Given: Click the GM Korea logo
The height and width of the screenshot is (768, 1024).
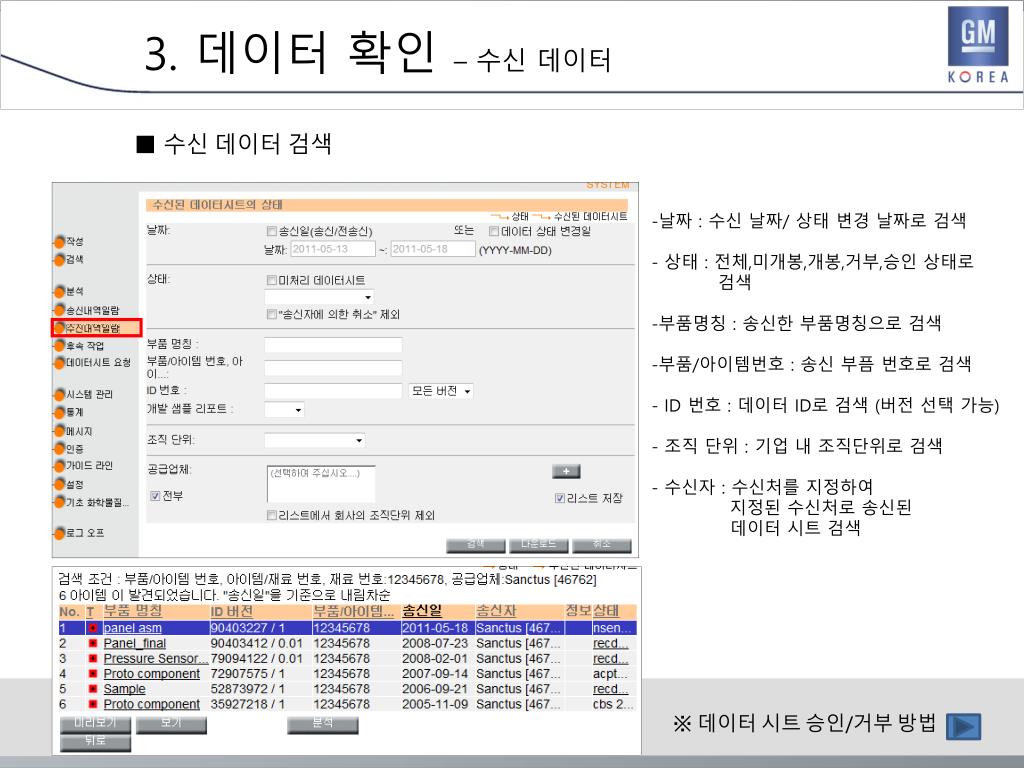Looking at the screenshot, I should pyautogui.click(x=978, y=45).
